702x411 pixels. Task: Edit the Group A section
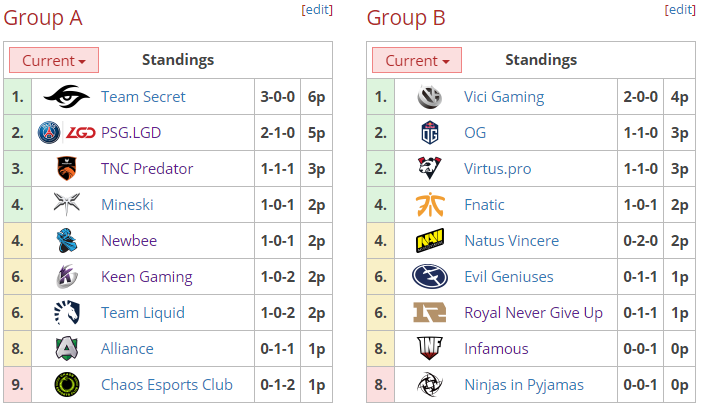coord(317,9)
